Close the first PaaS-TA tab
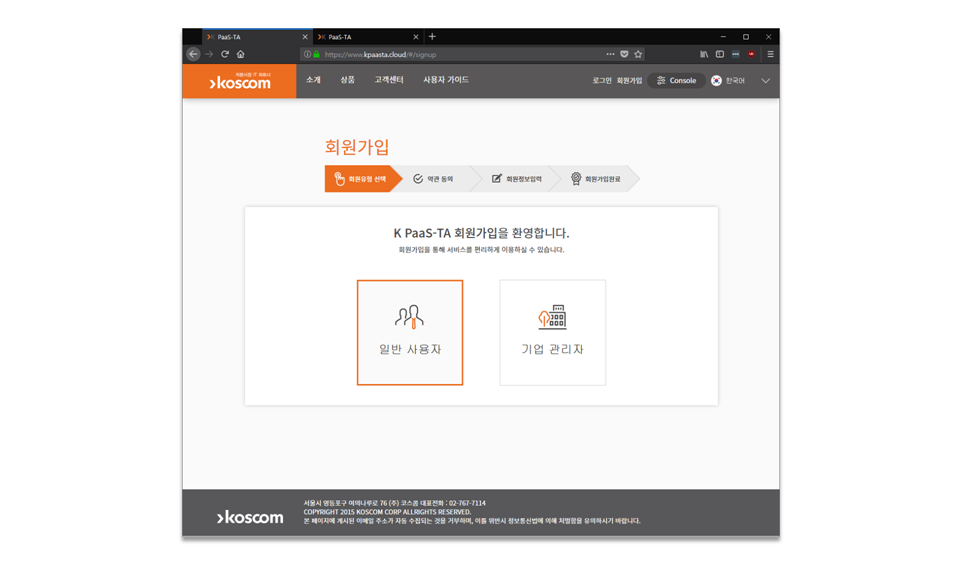 [305, 37]
